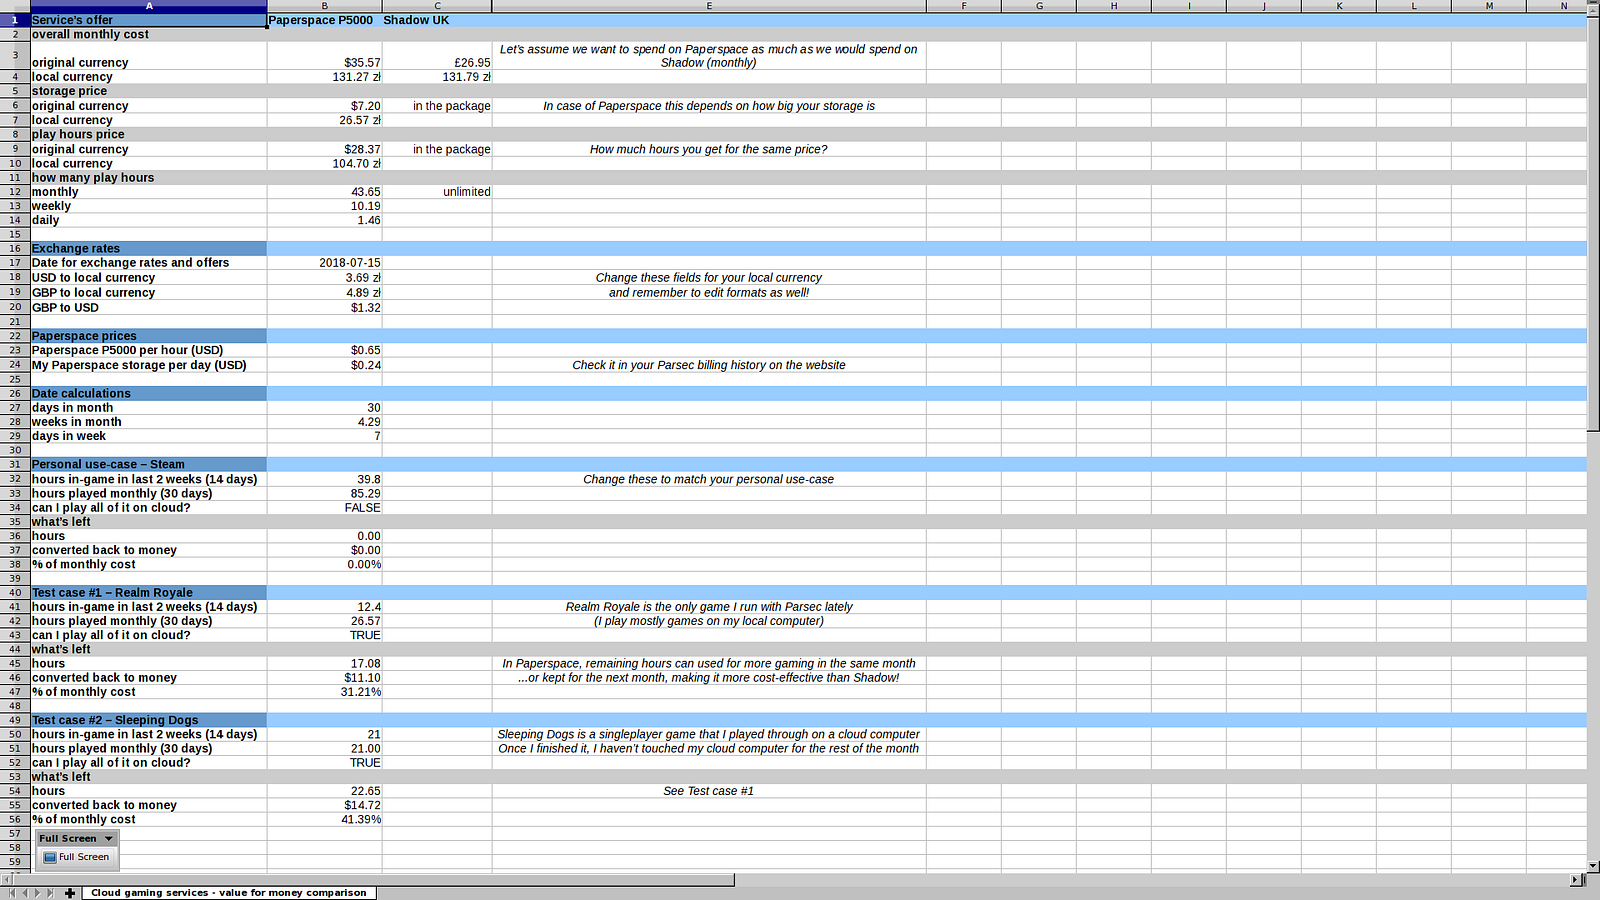
Task: Click the '131.79 zł' cell
Action: click(x=437, y=77)
